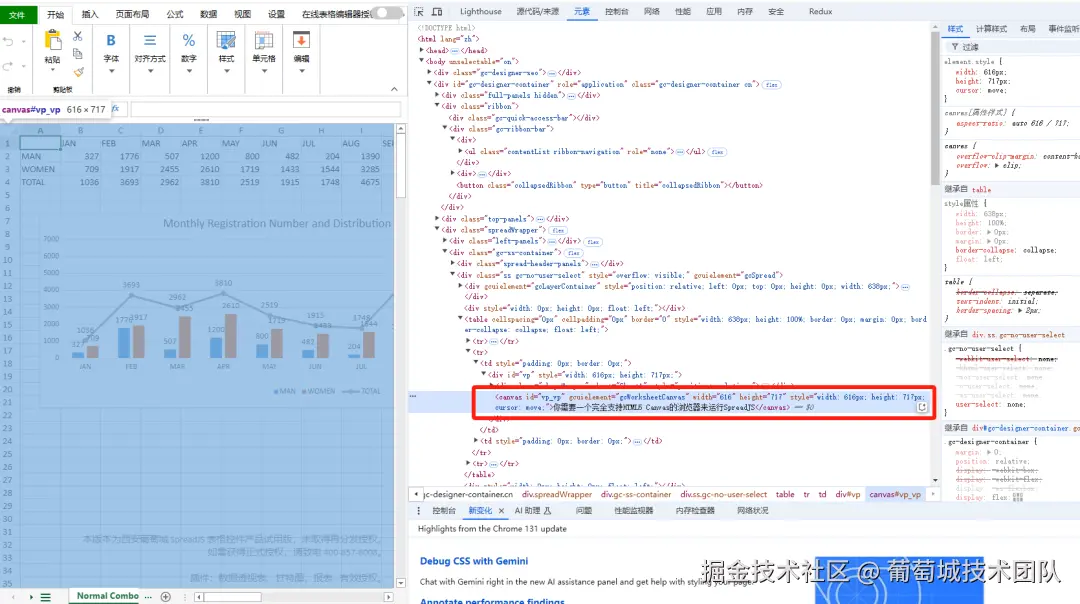The image size is (1080, 604).
Task: Open the drawer three-dot menu in DevTools
Action: (x=418, y=511)
